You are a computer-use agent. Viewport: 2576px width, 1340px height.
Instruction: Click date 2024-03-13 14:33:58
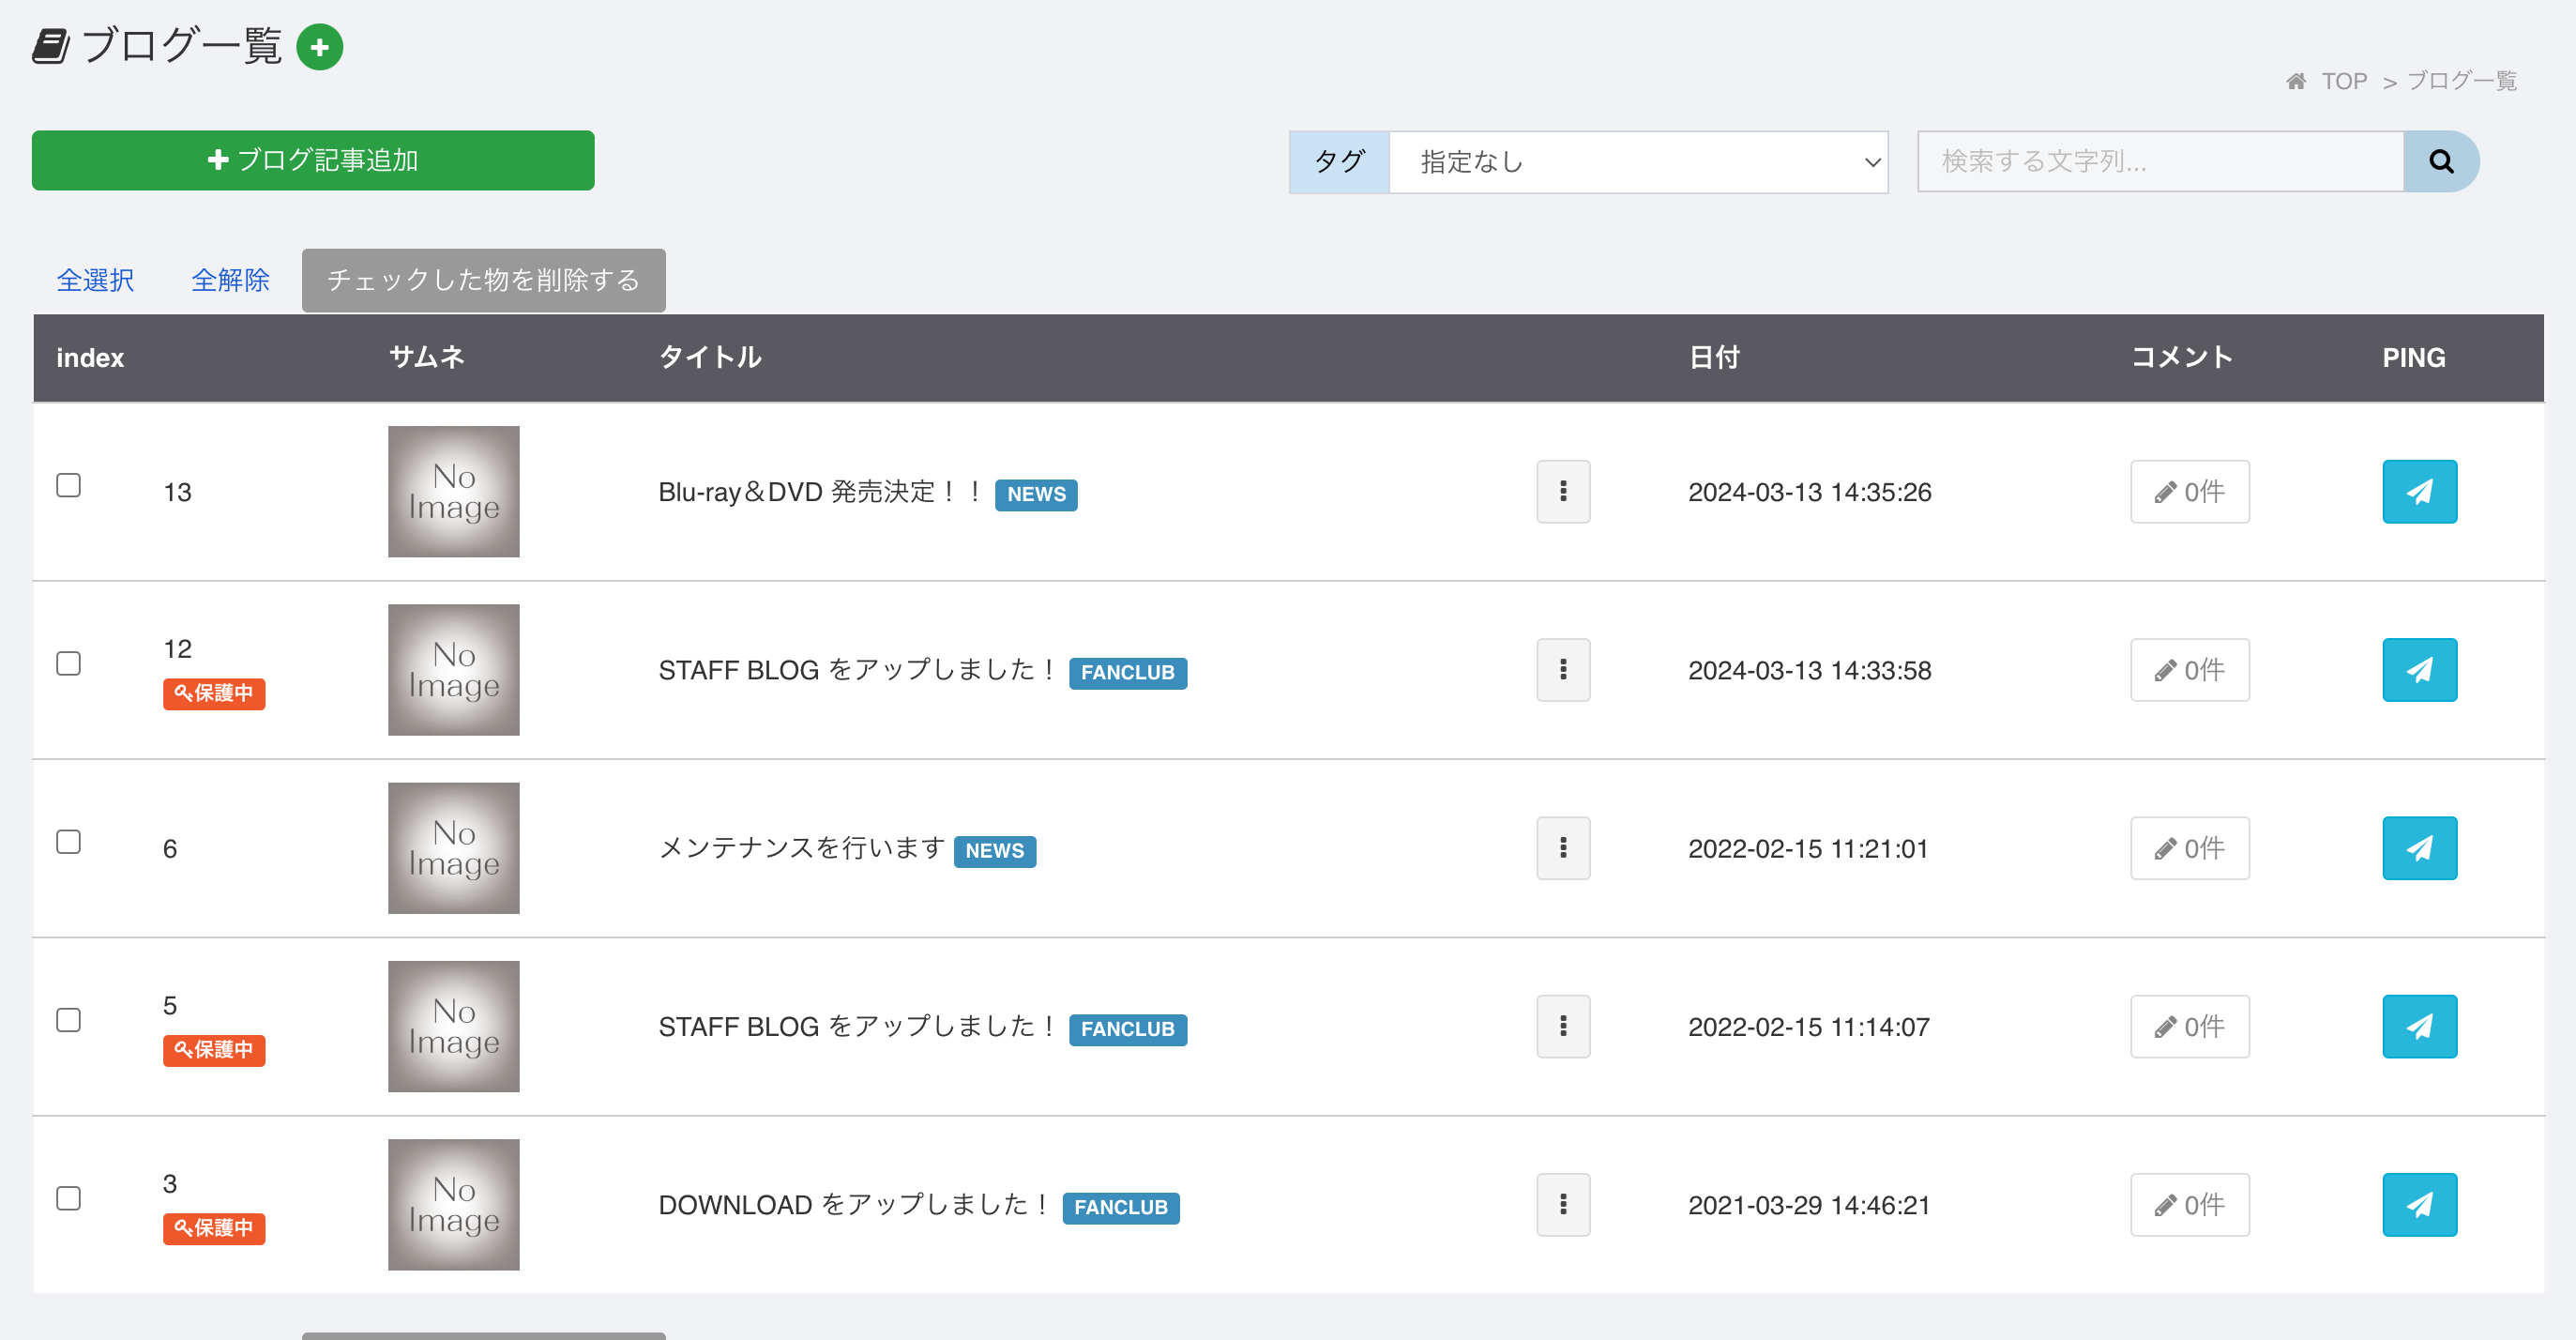click(1810, 670)
